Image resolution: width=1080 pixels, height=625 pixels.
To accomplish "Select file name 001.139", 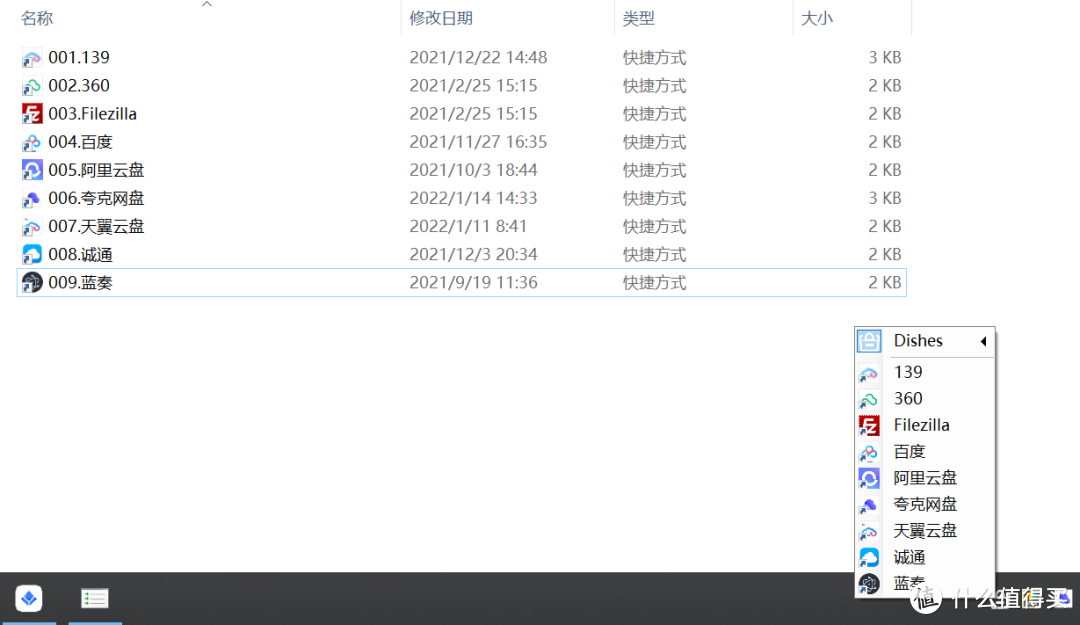I will click(79, 57).
